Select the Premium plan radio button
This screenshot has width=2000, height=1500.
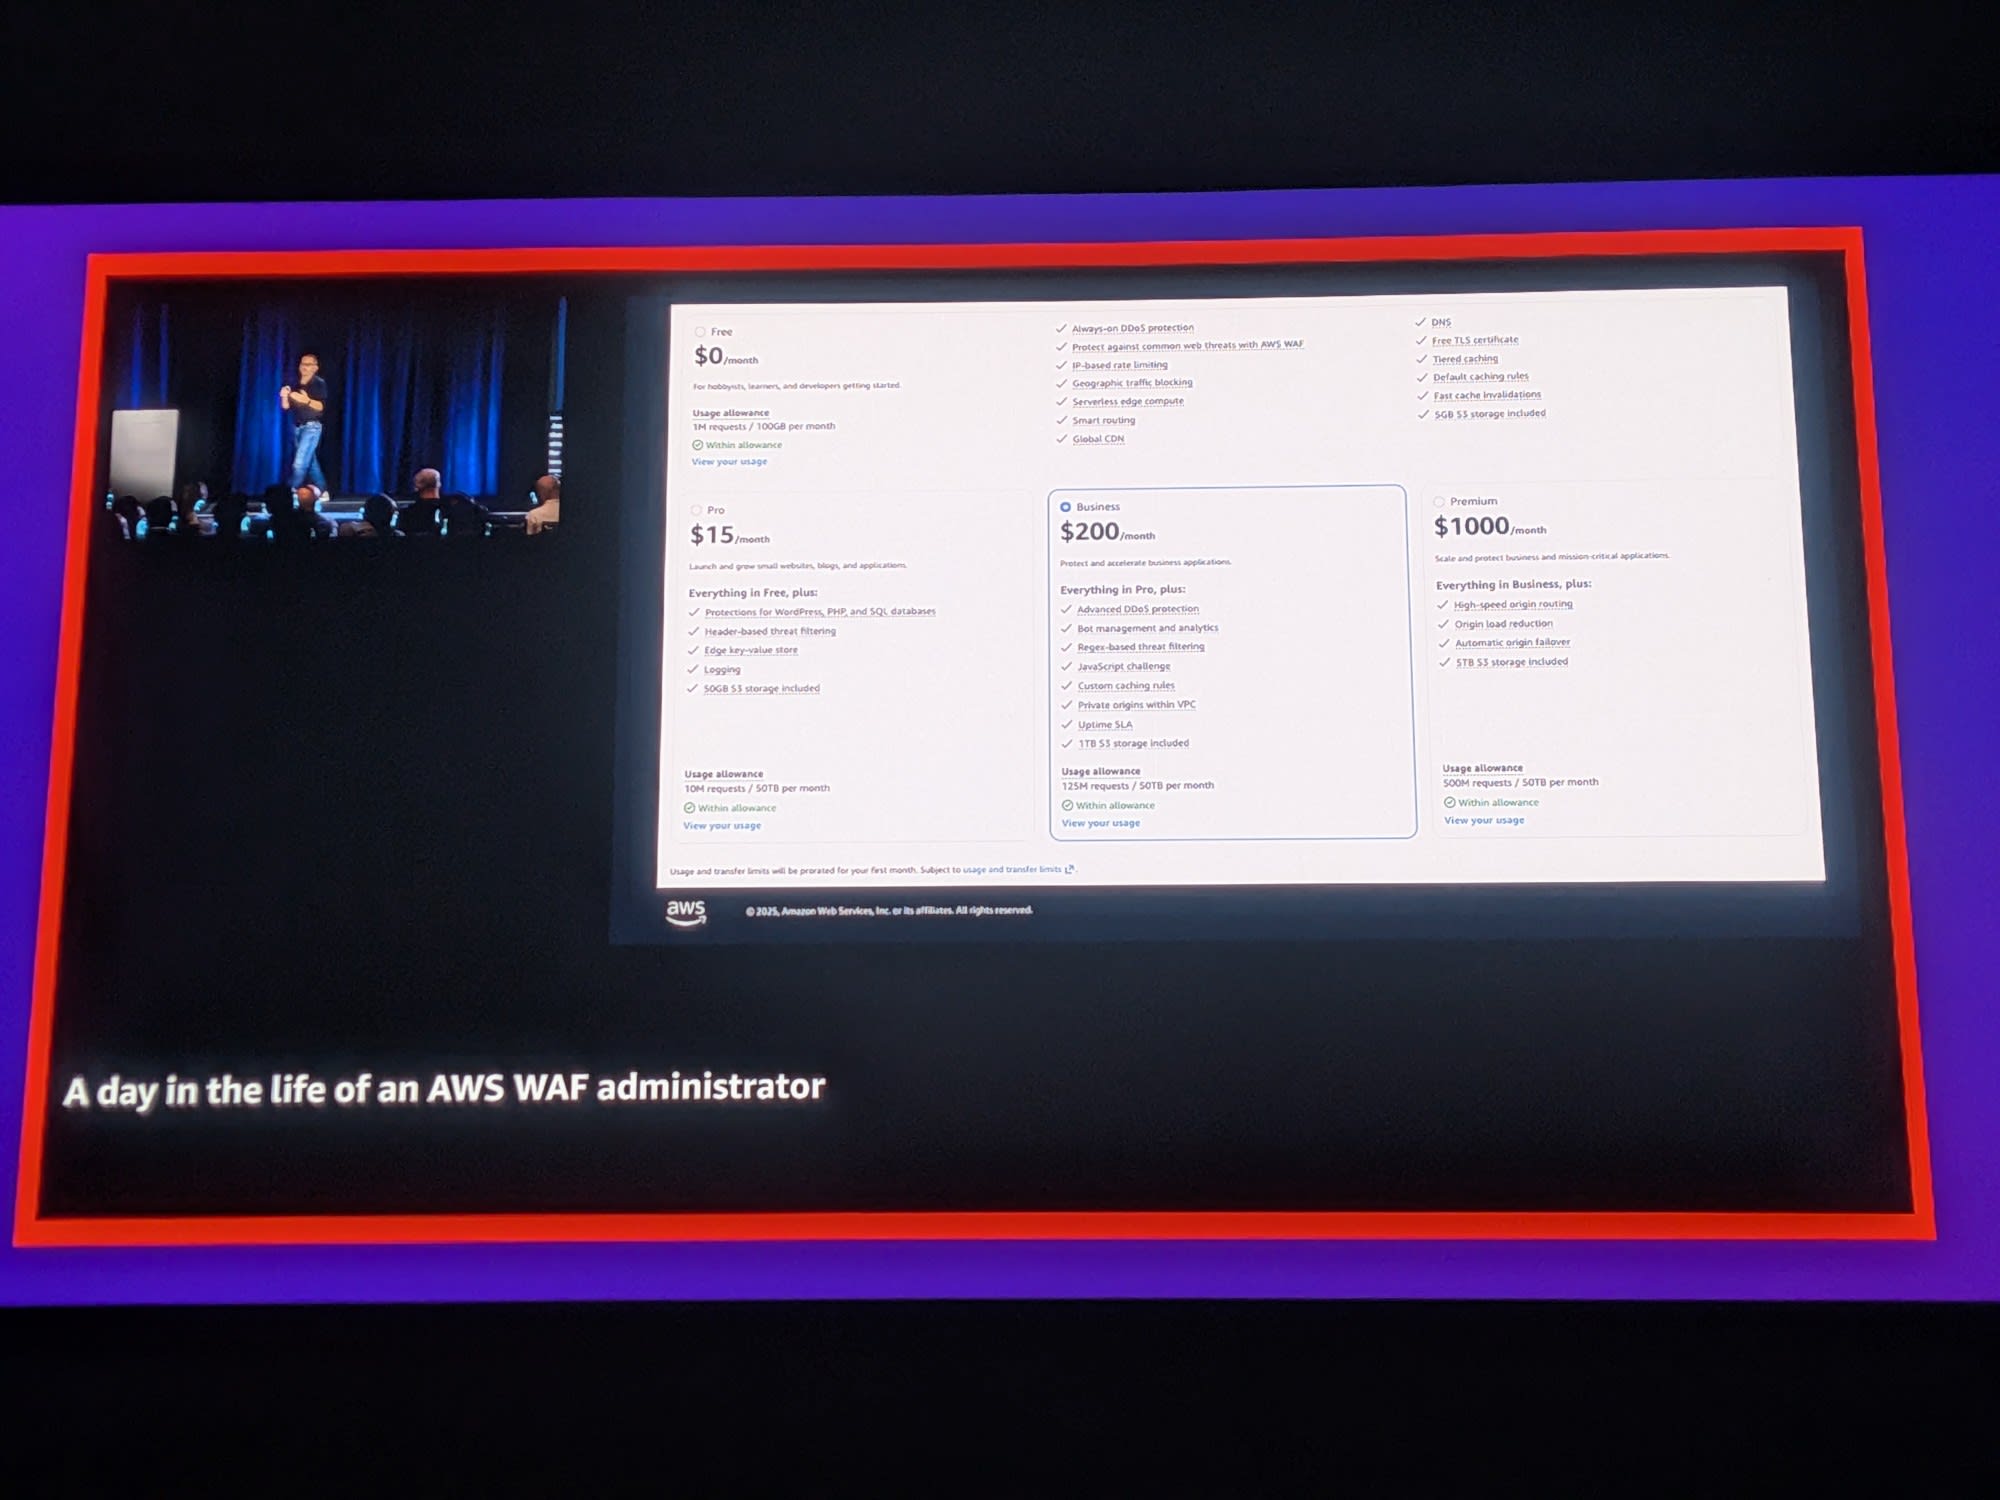1439,502
